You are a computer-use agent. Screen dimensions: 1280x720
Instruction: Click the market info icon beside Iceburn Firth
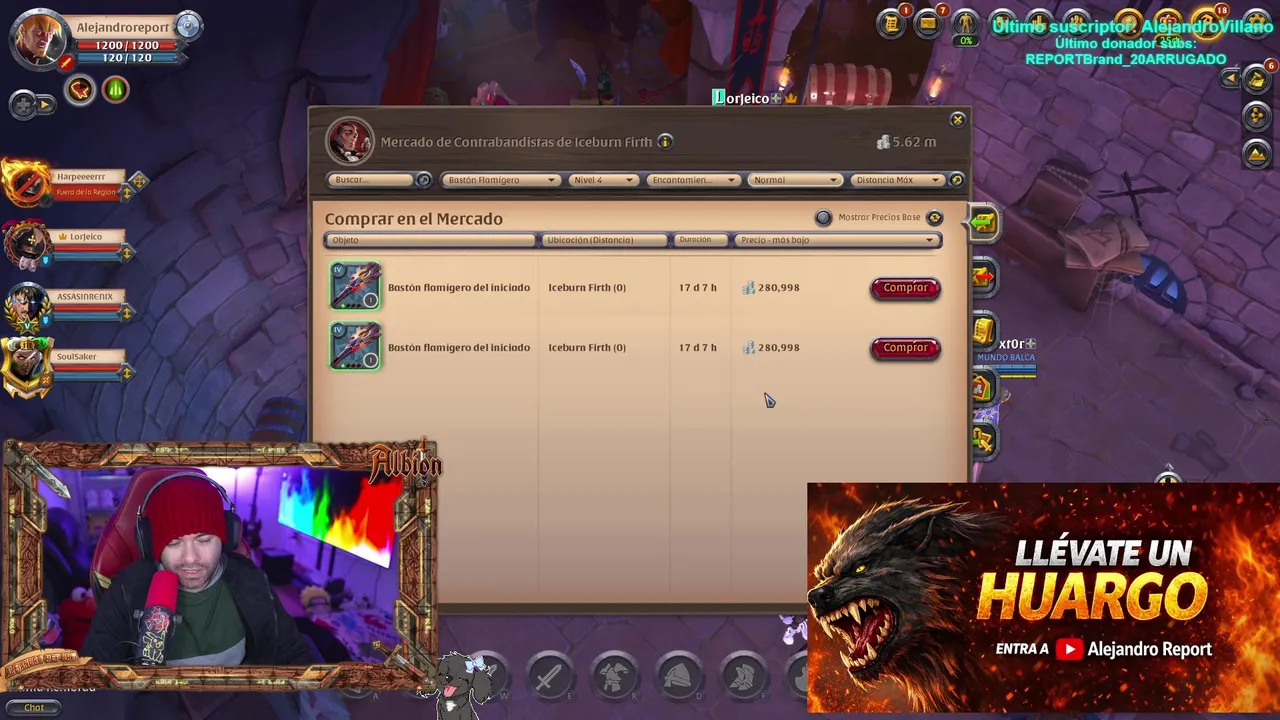click(x=665, y=142)
